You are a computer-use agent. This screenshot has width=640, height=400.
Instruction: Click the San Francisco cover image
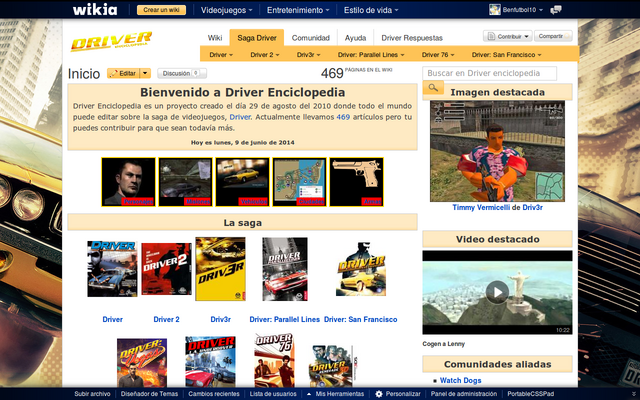tap(361, 269)
